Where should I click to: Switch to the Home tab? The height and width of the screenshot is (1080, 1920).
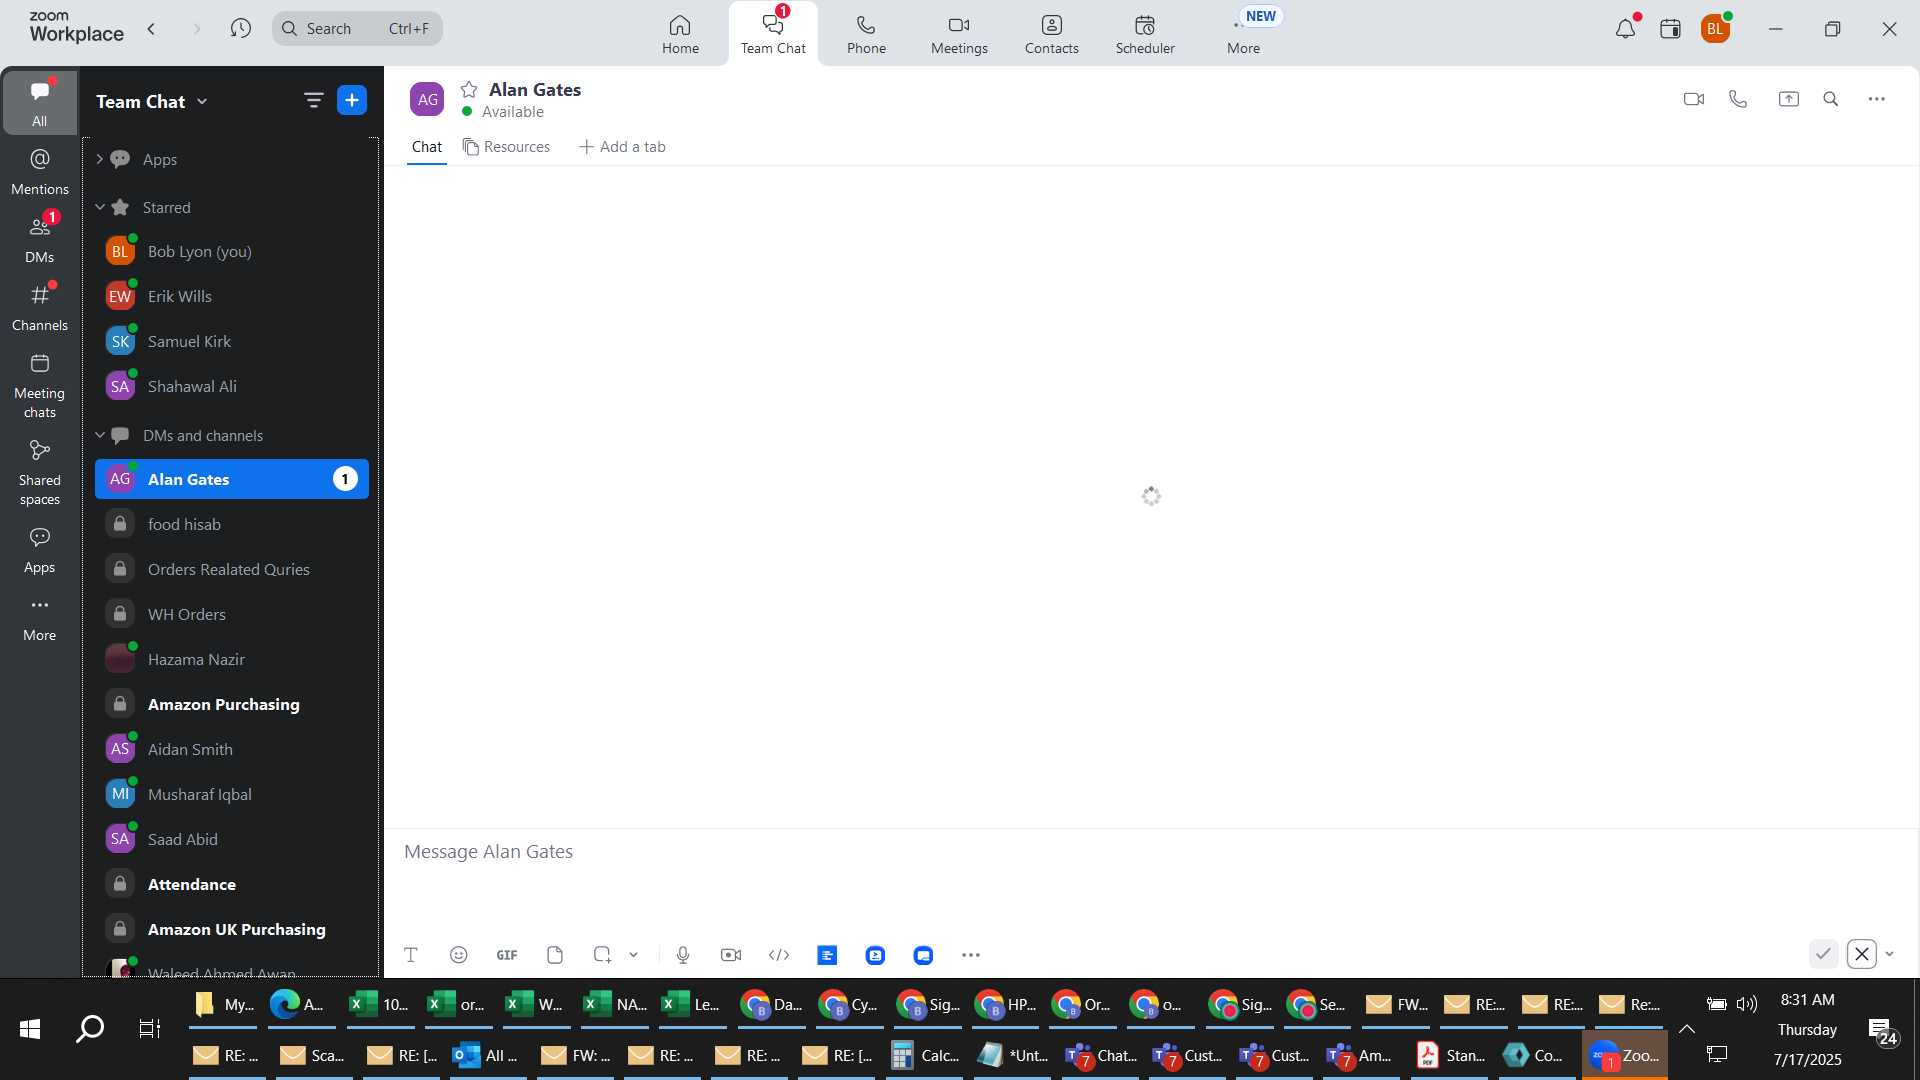point(680,34)
